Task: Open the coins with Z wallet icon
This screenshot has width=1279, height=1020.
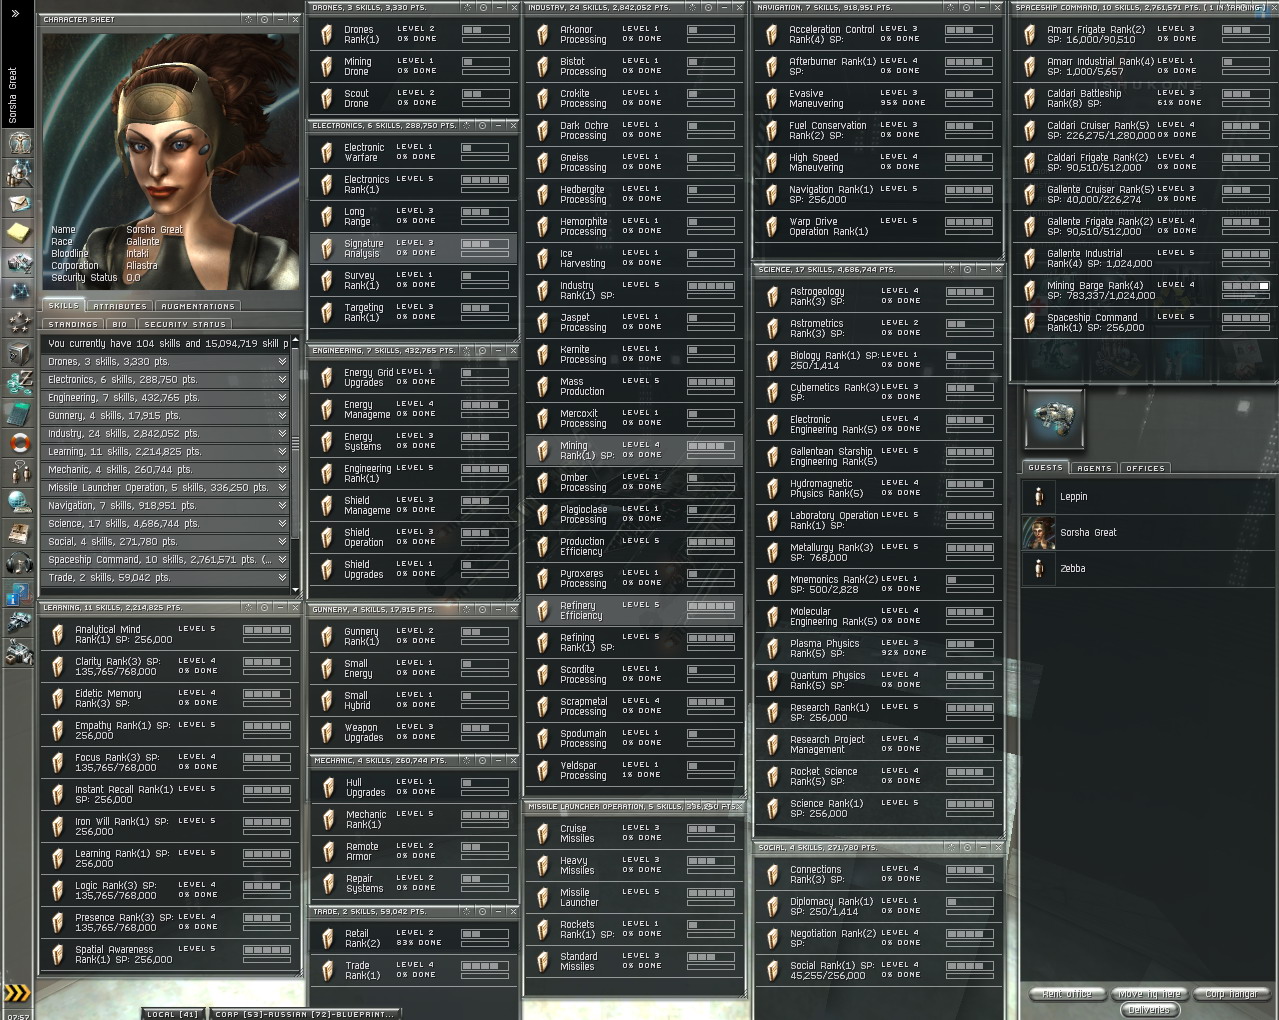Action: (x=19, y=383)
